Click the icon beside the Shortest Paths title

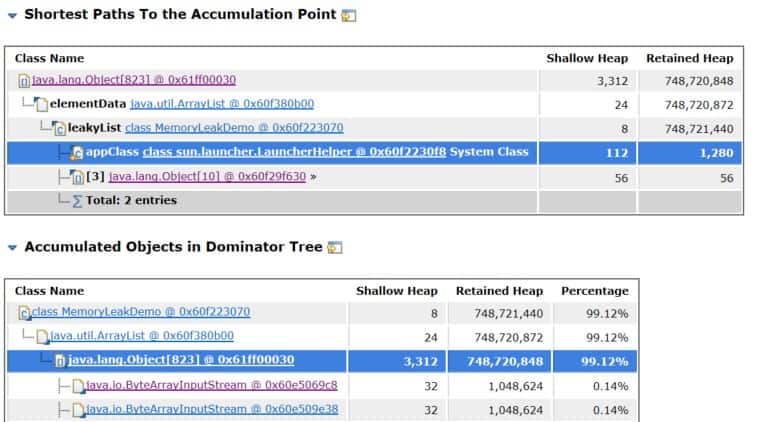click(x=348, y=16)
